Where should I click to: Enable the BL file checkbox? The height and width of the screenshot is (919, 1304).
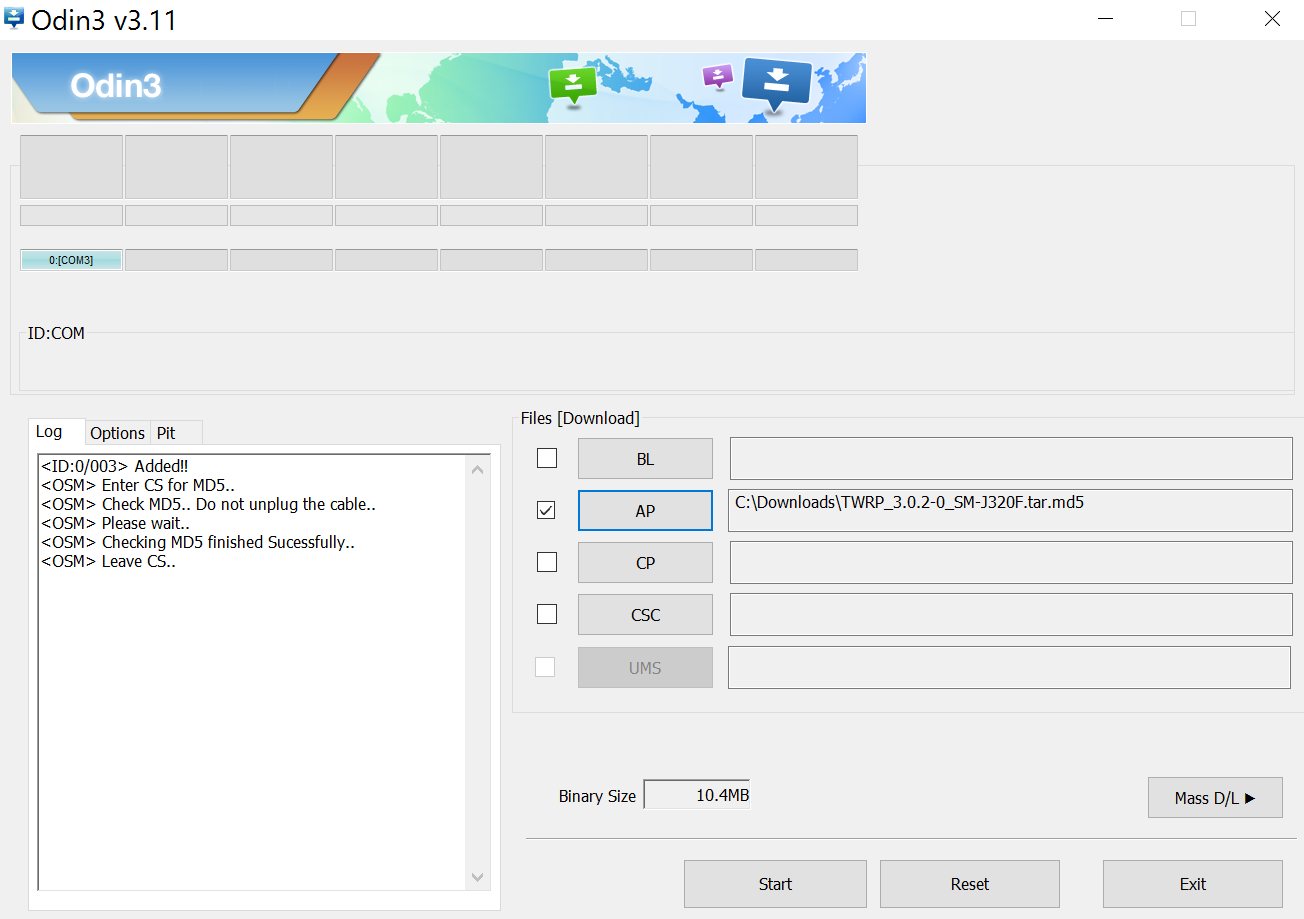547,458
